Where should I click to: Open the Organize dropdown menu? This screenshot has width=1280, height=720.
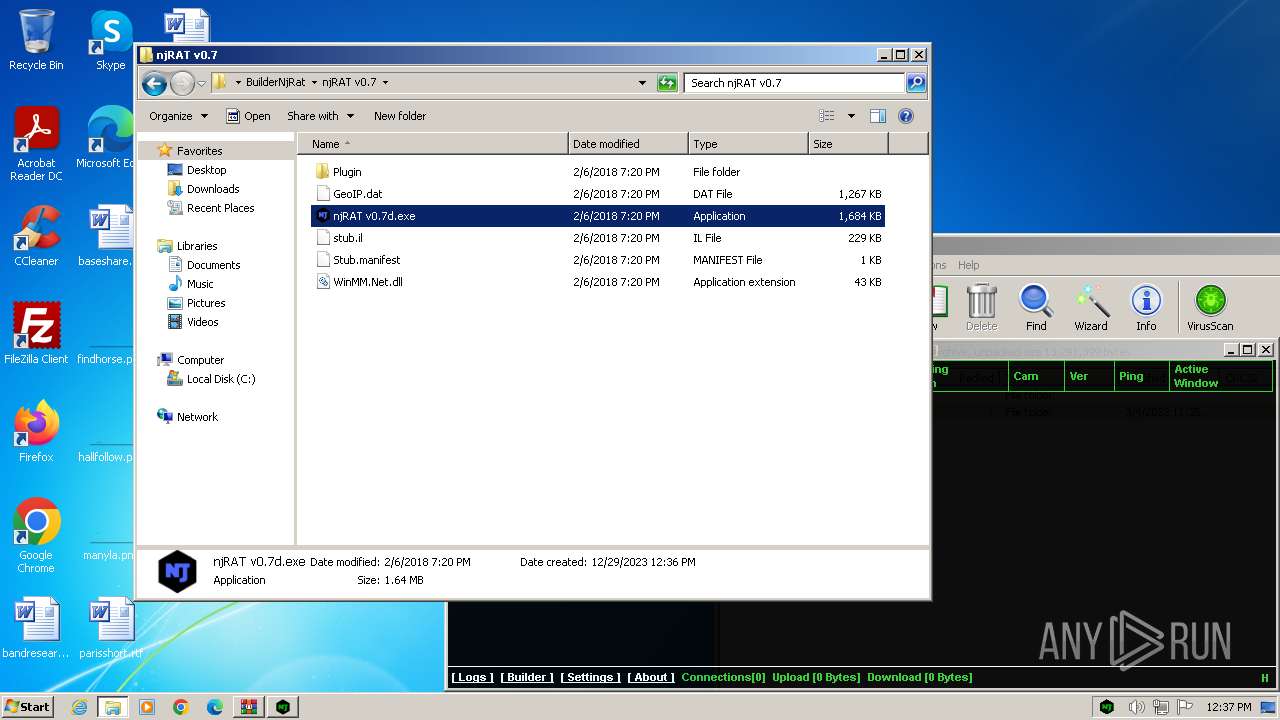tap(178, 116)
